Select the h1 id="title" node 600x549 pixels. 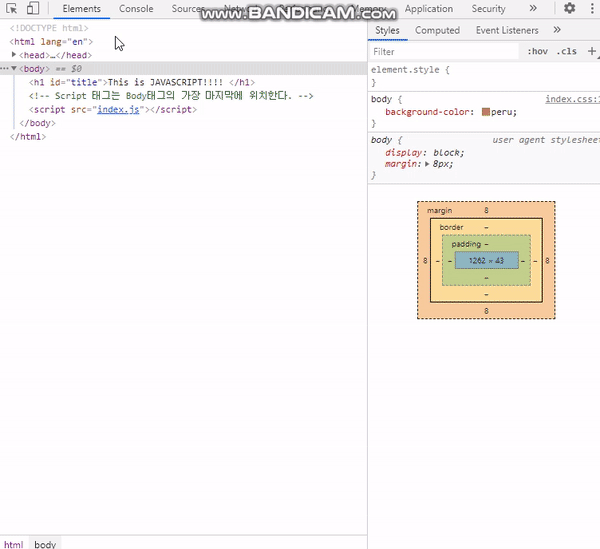point(142,82)
